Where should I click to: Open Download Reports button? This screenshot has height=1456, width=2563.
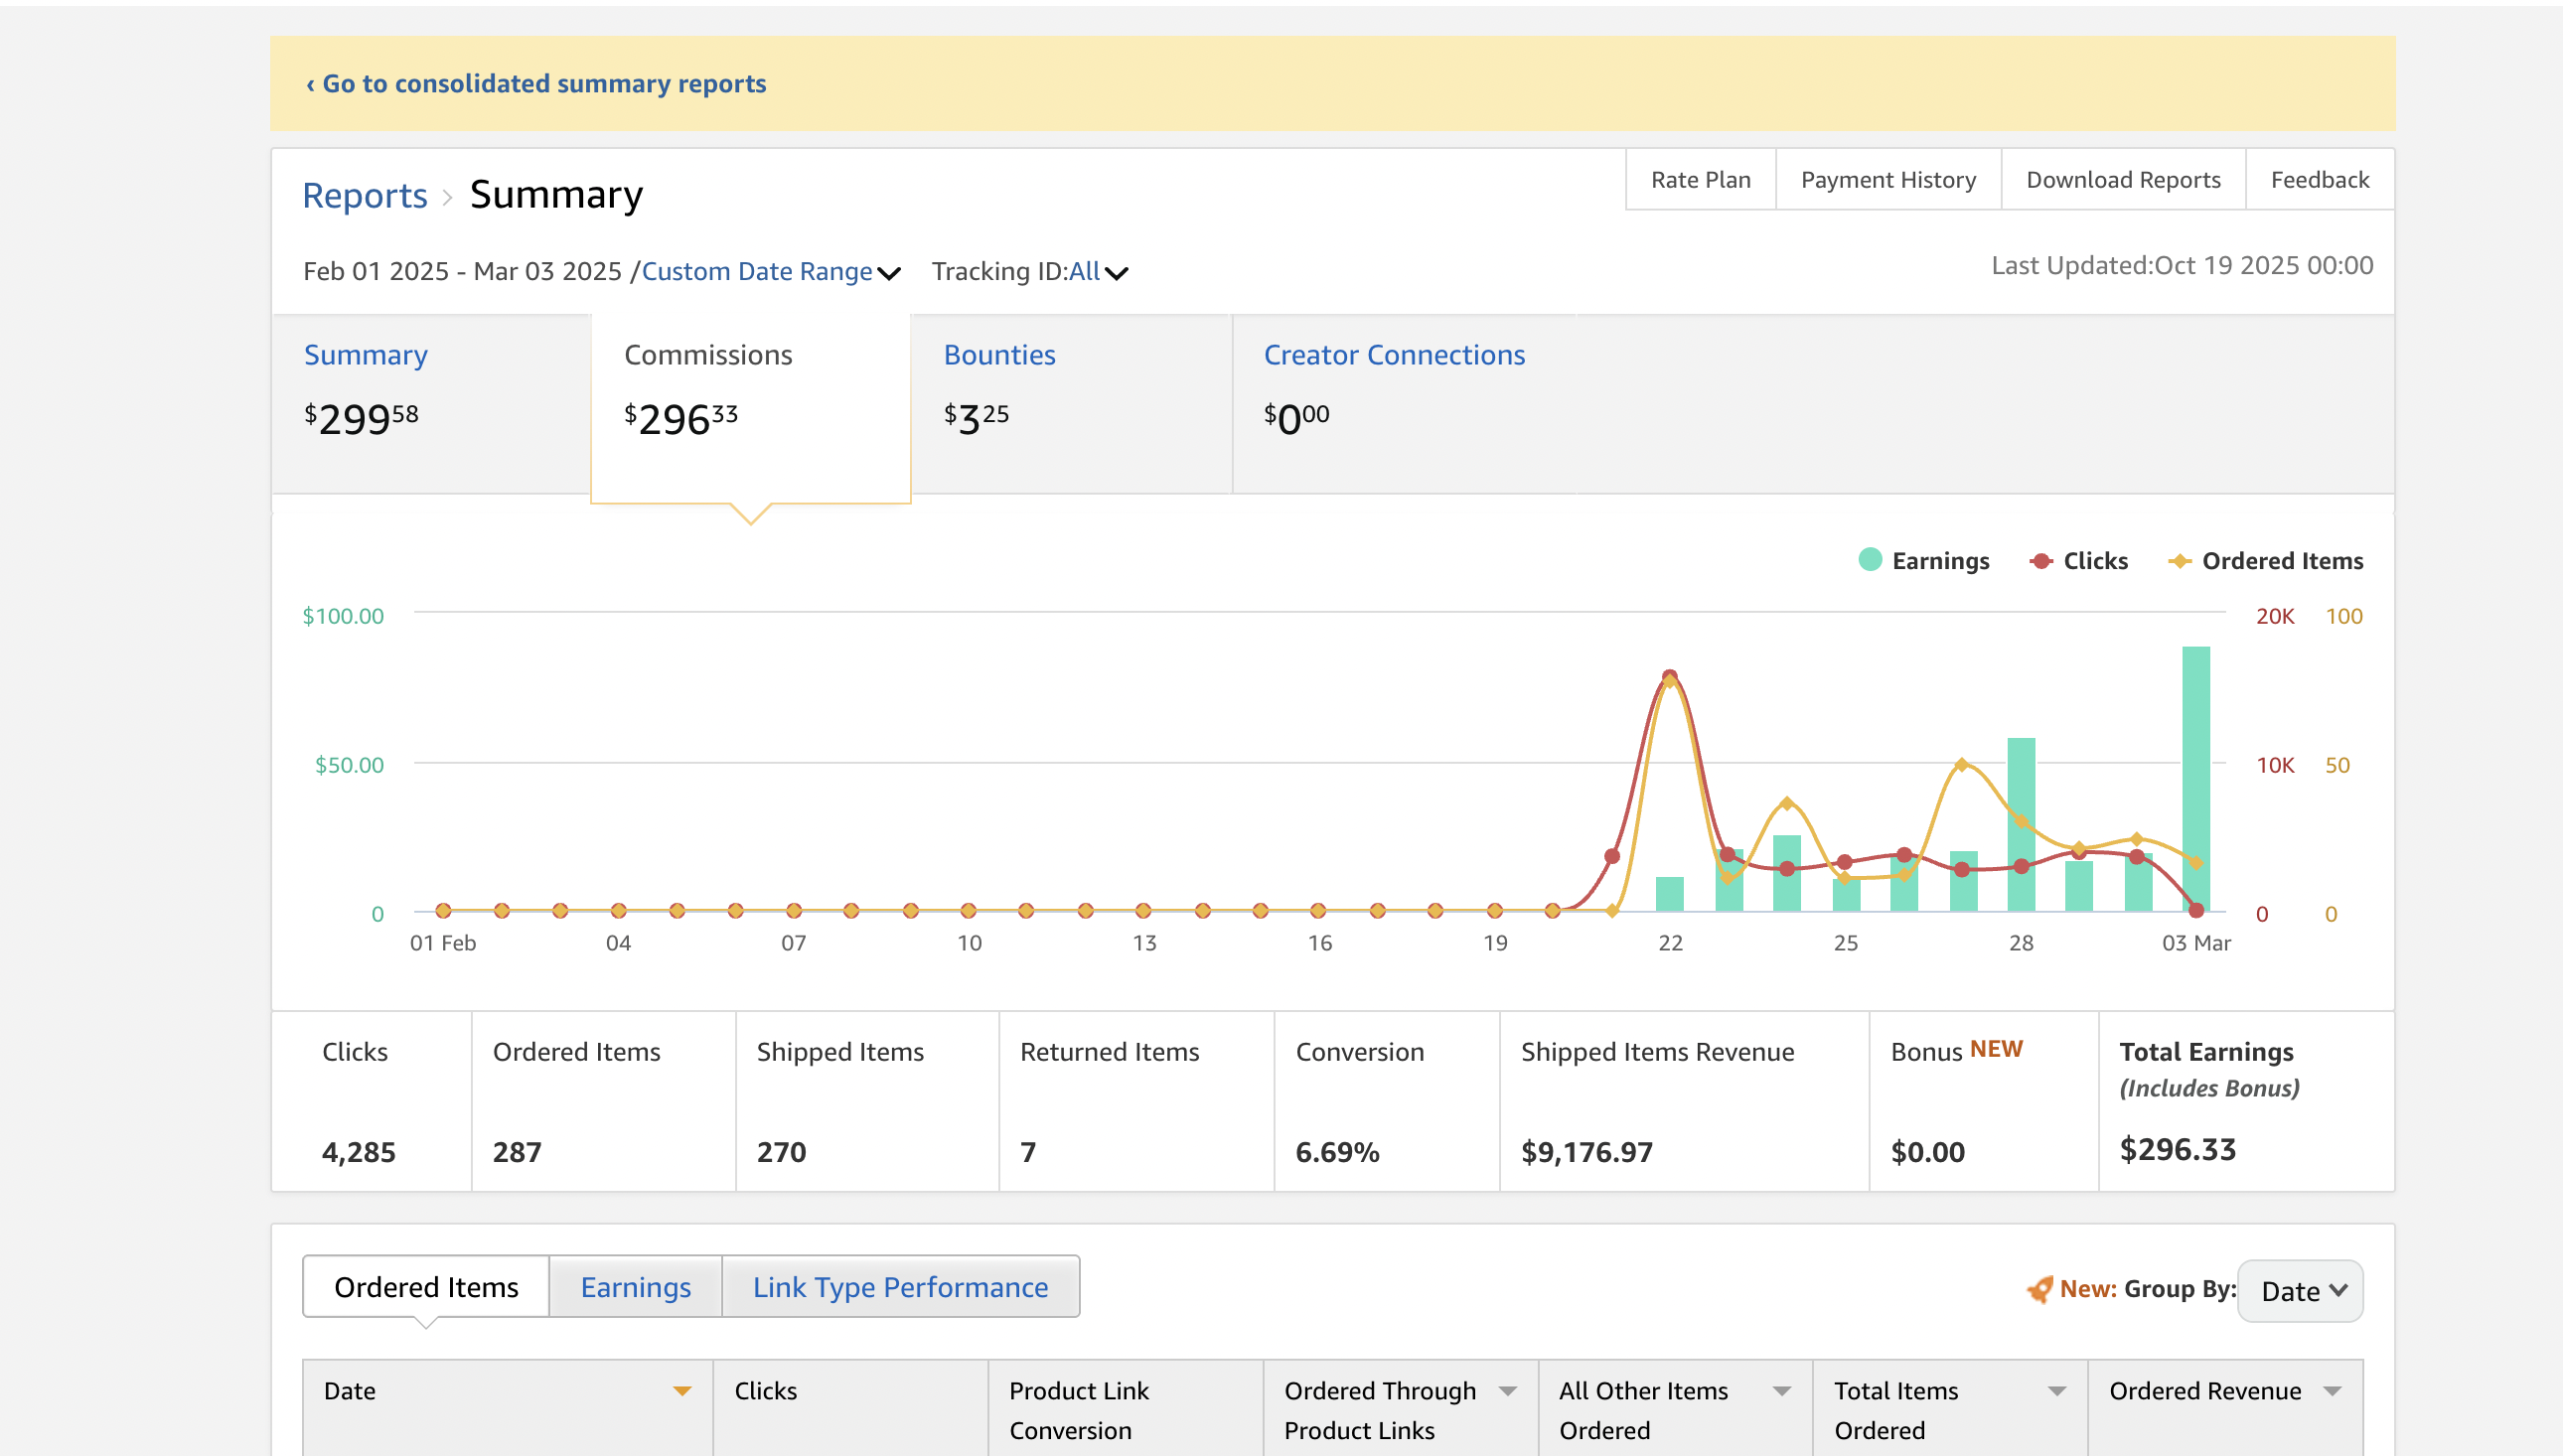tap(2122, 180)
